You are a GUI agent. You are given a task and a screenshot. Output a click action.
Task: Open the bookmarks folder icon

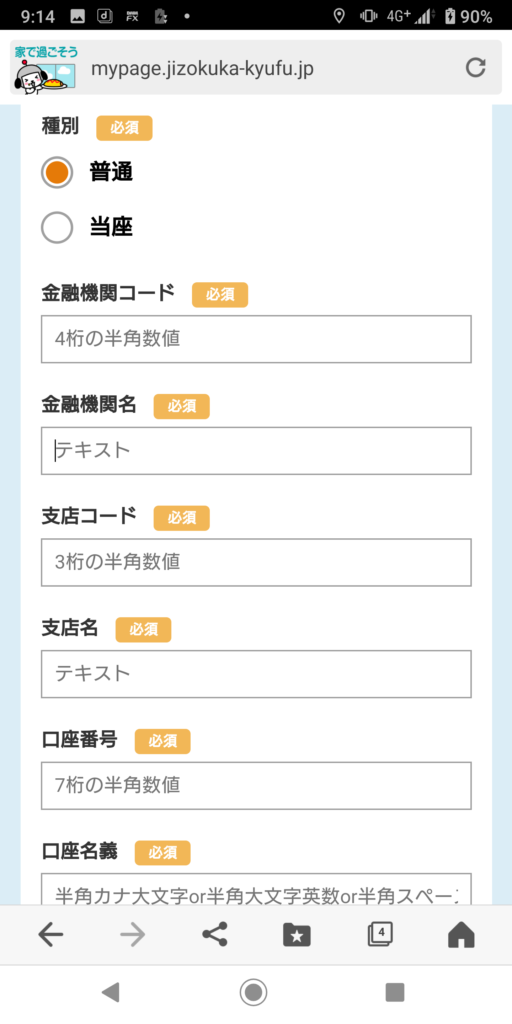pos(297,935)
